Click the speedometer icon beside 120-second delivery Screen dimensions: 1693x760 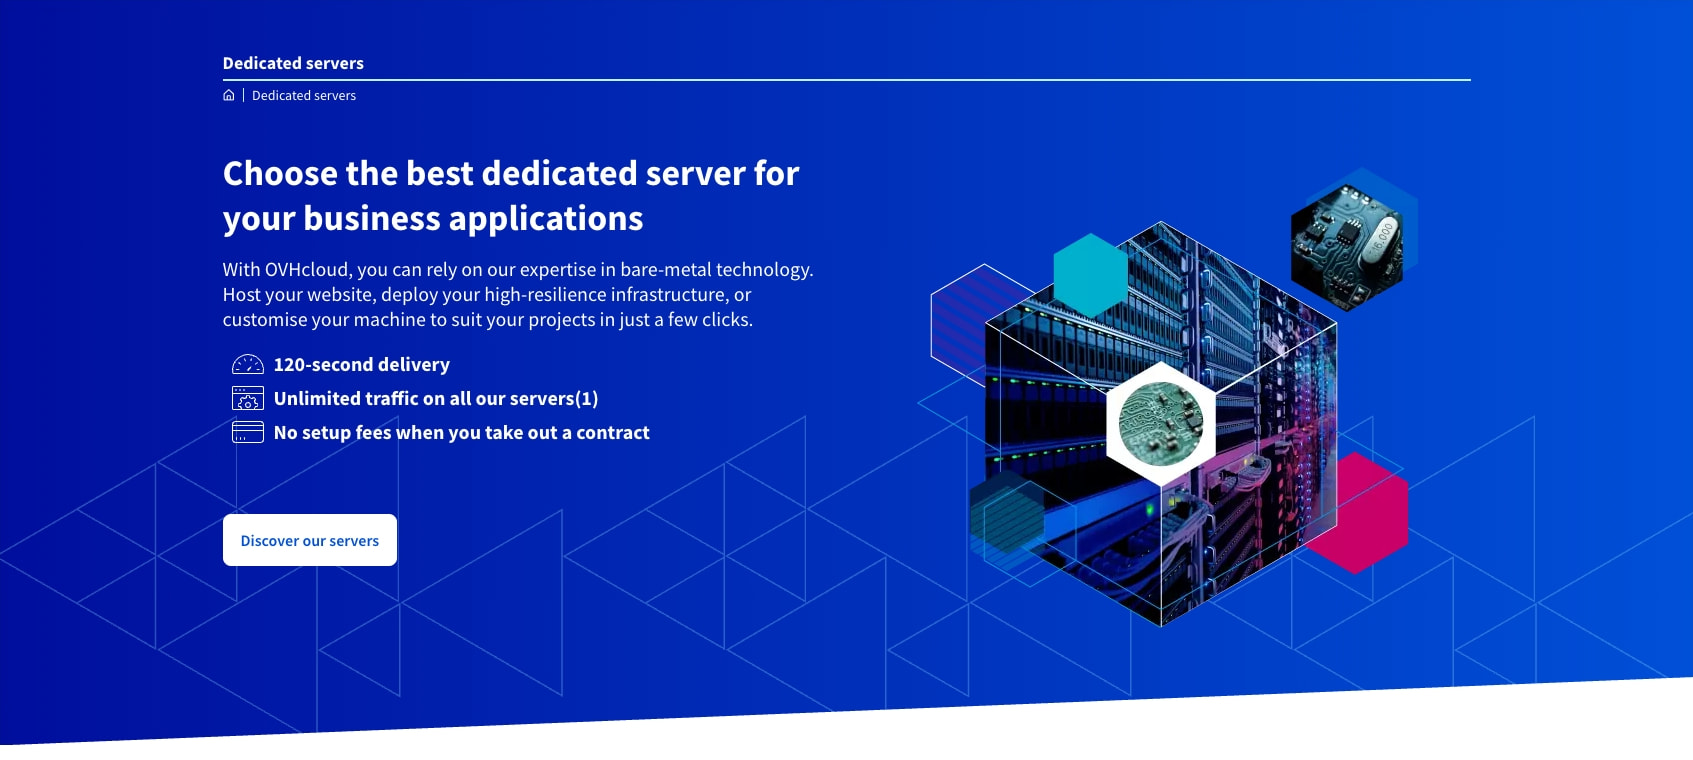(x=248, y=364)
